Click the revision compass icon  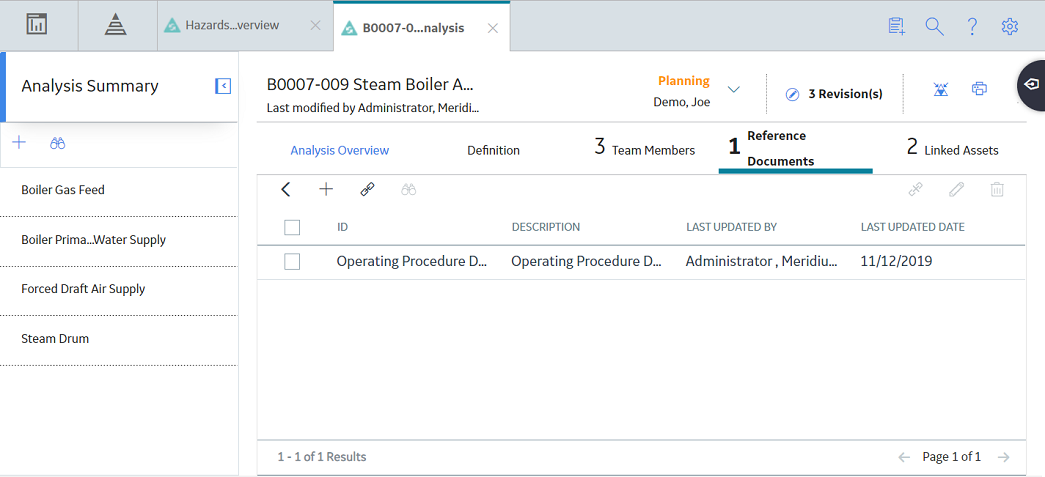tap(792, 94)
